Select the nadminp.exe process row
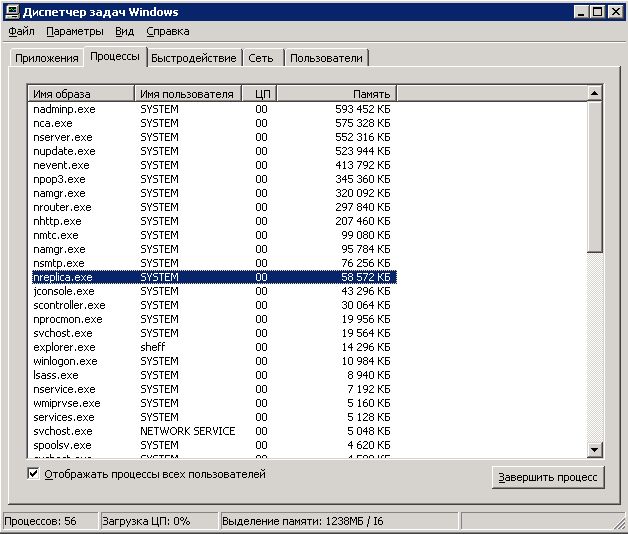The height and width of the screenshot is (534, 628). pyautogui.click(x=212, y=109)
